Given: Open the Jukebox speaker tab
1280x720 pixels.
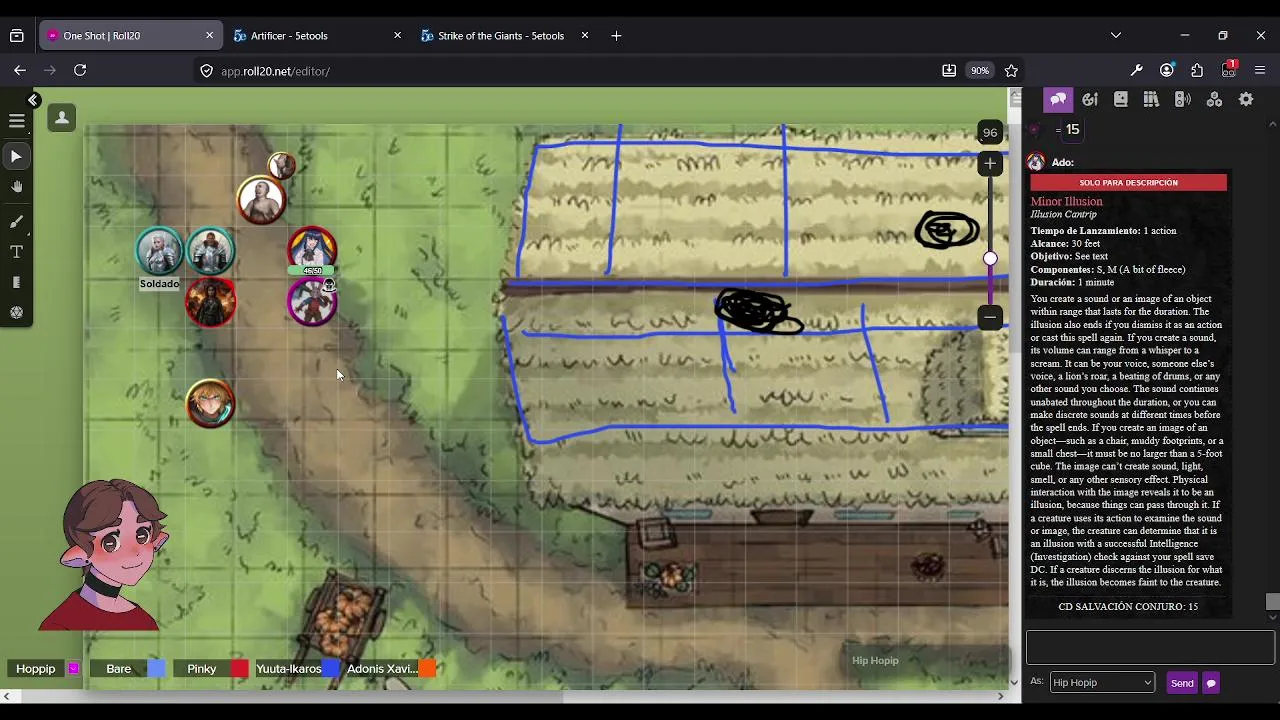Looking at the screenshot, I should [x=1182, y=99].
